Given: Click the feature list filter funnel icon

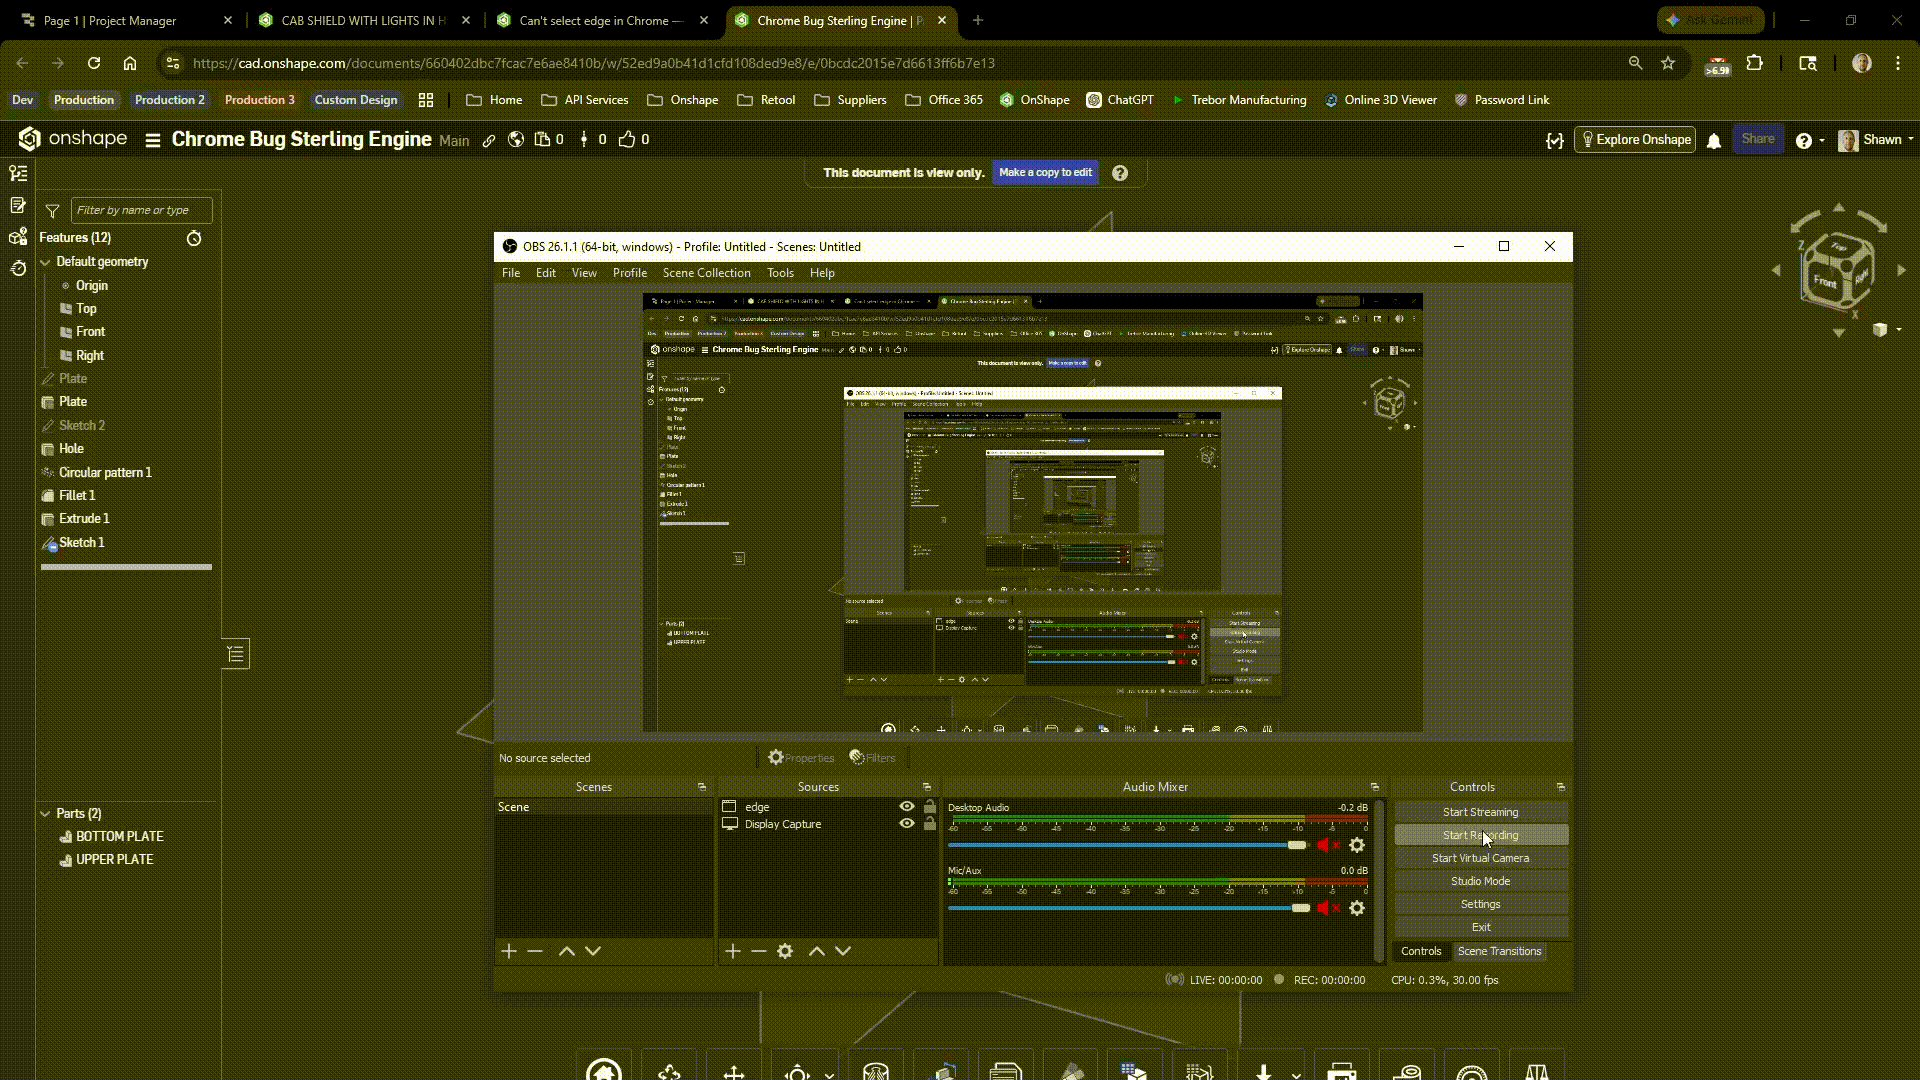Looking at the screenshot, I should (53, 211).
